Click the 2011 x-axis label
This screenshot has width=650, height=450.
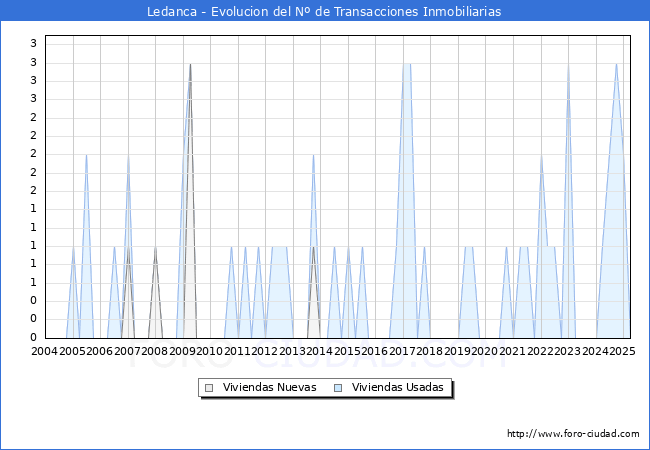pos(238,351)
